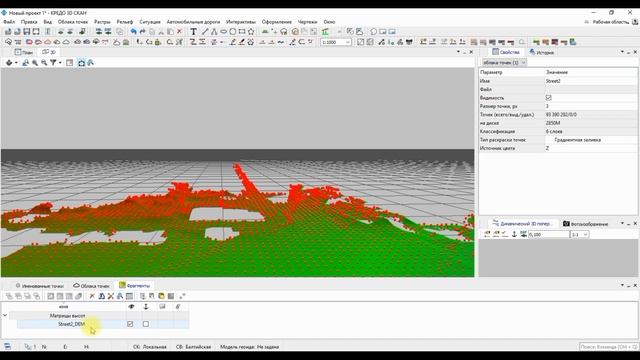
Task: Open the Файл menu
Action: coord(9,22)
